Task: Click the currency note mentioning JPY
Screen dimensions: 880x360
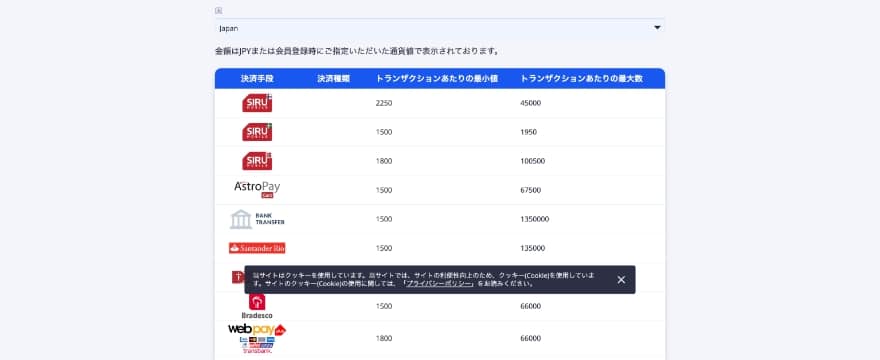Action: click(x=357, y=51)
